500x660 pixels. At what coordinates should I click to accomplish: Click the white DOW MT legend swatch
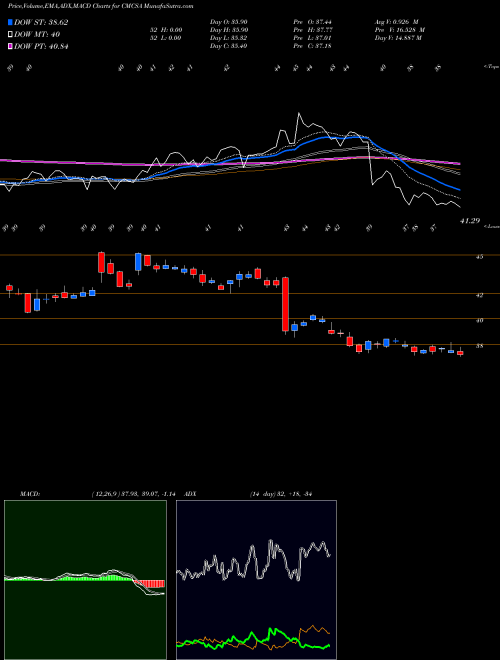tap(10, 35)
